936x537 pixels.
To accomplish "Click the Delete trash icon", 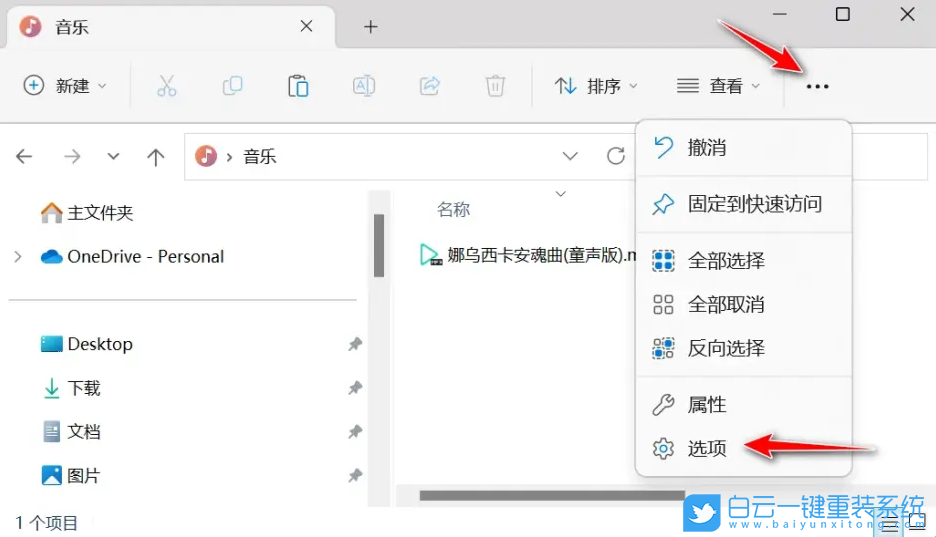I will click(495, 86).
